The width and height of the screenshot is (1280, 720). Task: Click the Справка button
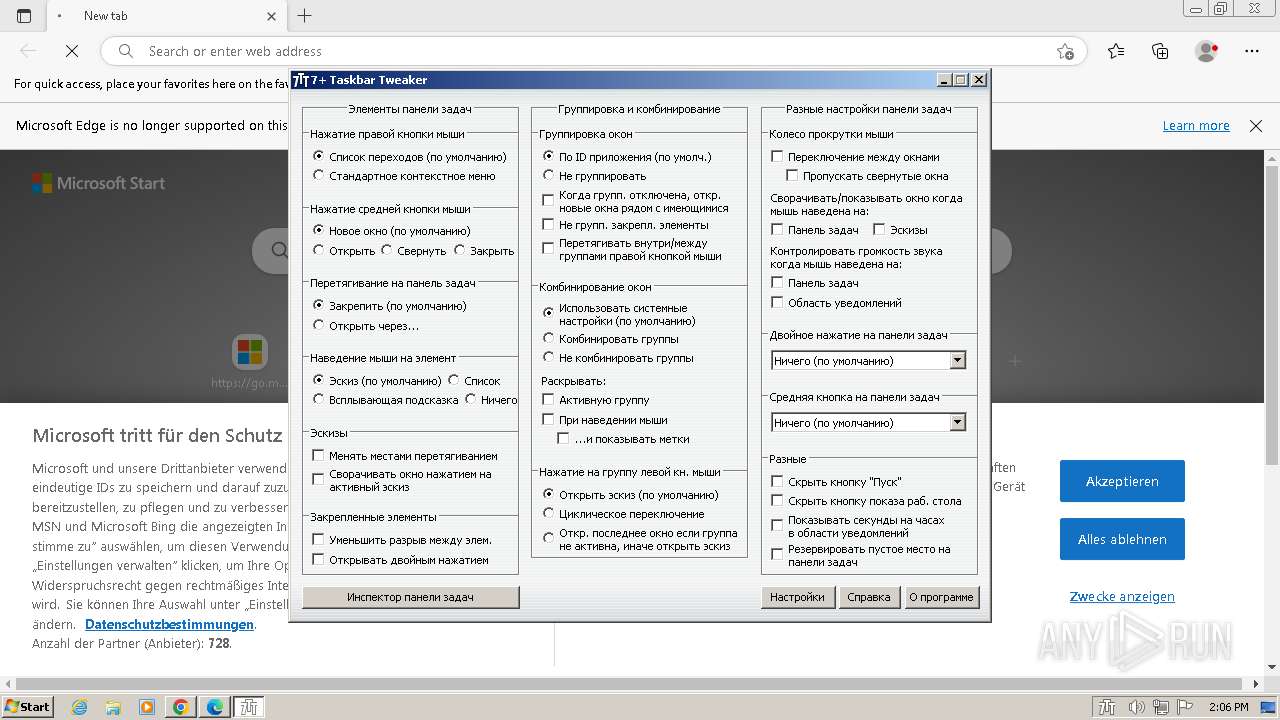pos(868,597)
